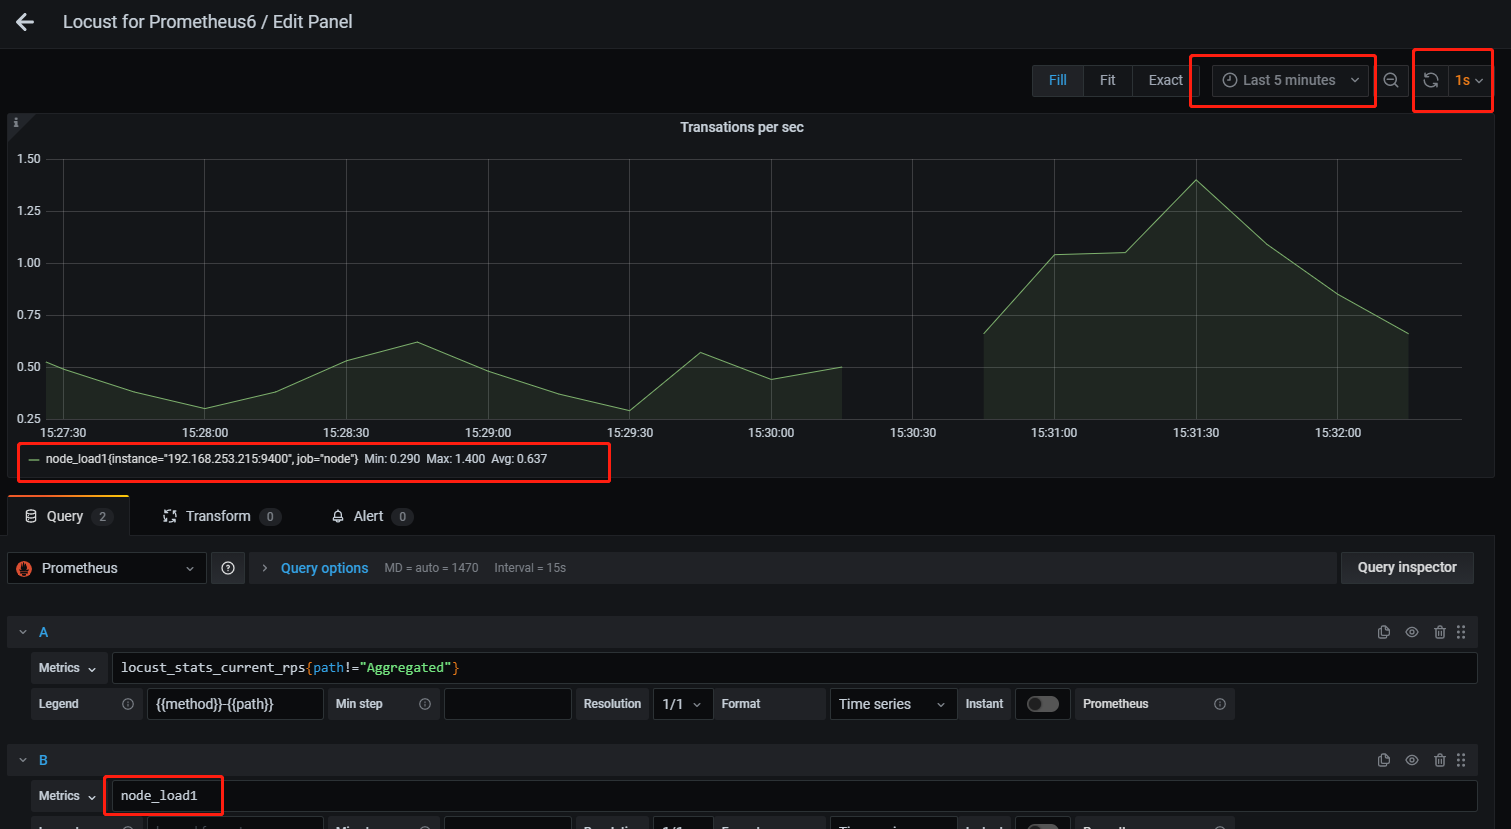Viewport: 1511px width, 829px height.
Task: Grab the drag handle of query A
Action: coord(1461,632)
